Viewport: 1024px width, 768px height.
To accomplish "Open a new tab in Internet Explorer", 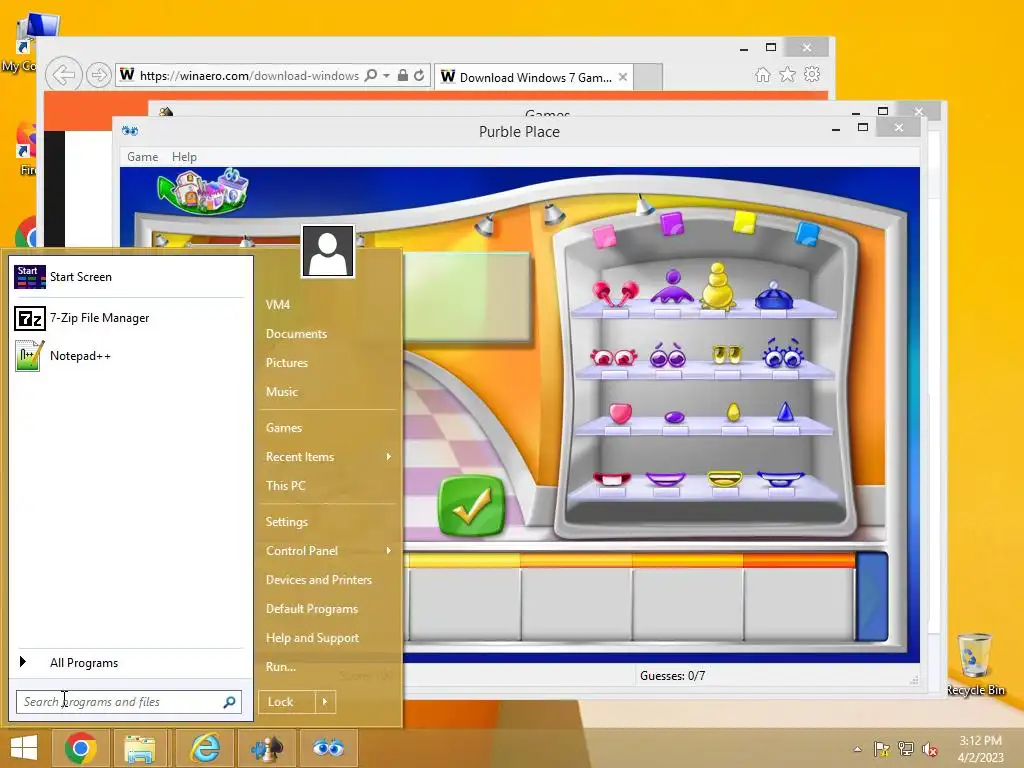I will click(648, 77).
